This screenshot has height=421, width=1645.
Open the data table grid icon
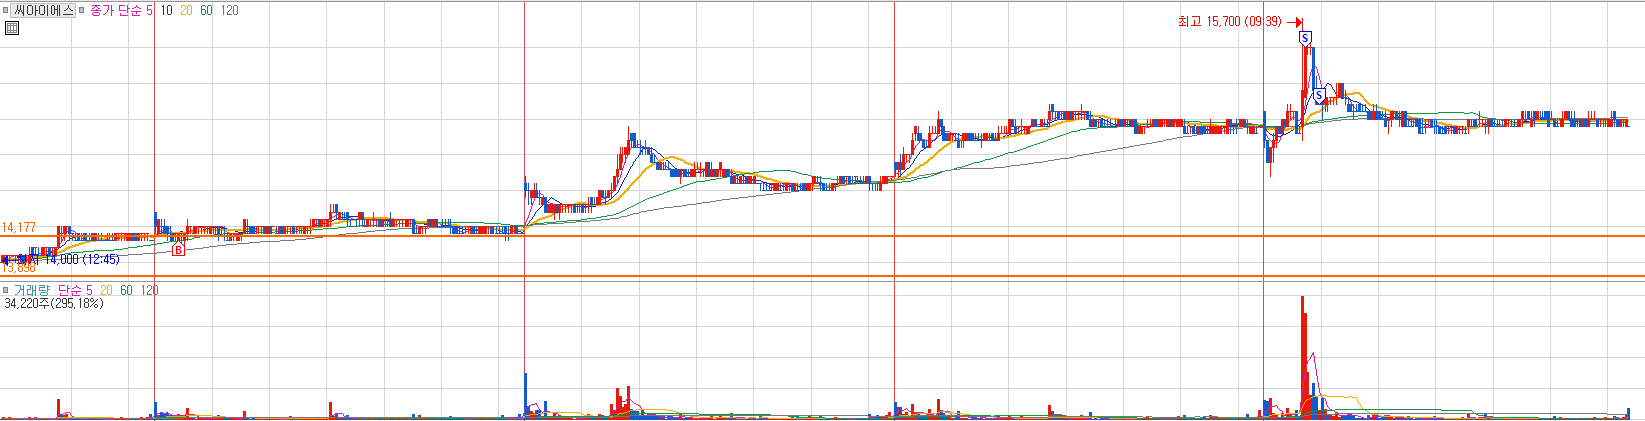click(x=12, y=28)
